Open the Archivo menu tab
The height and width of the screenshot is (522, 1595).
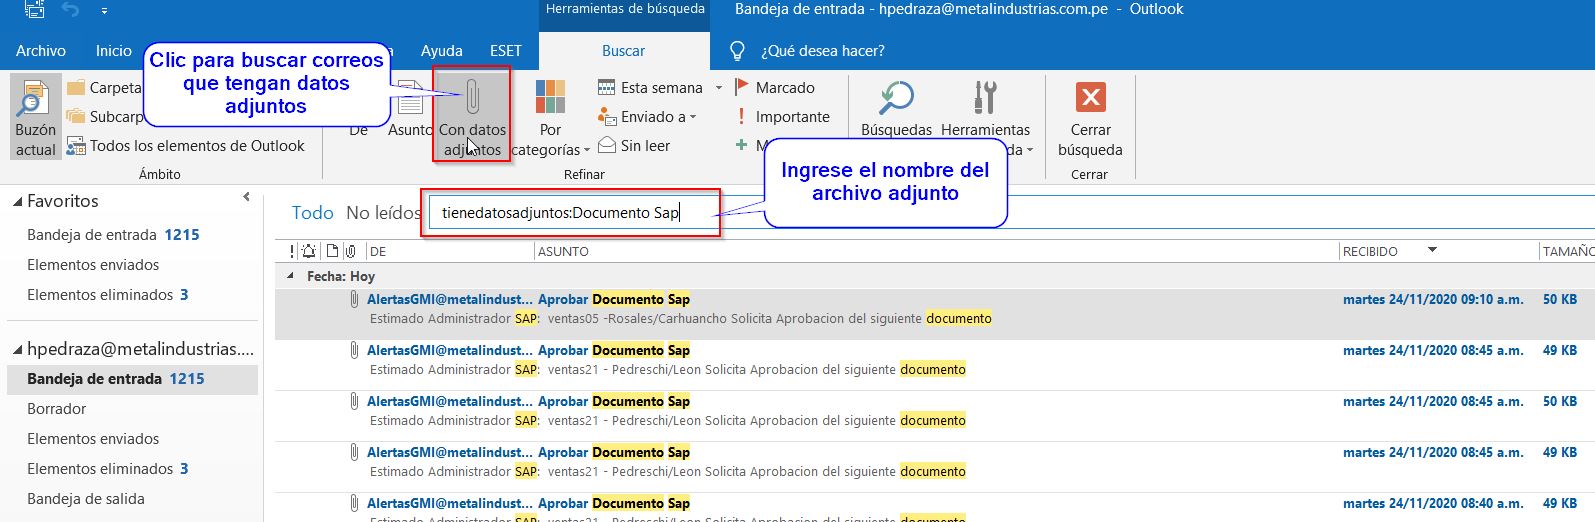[41, 51]
